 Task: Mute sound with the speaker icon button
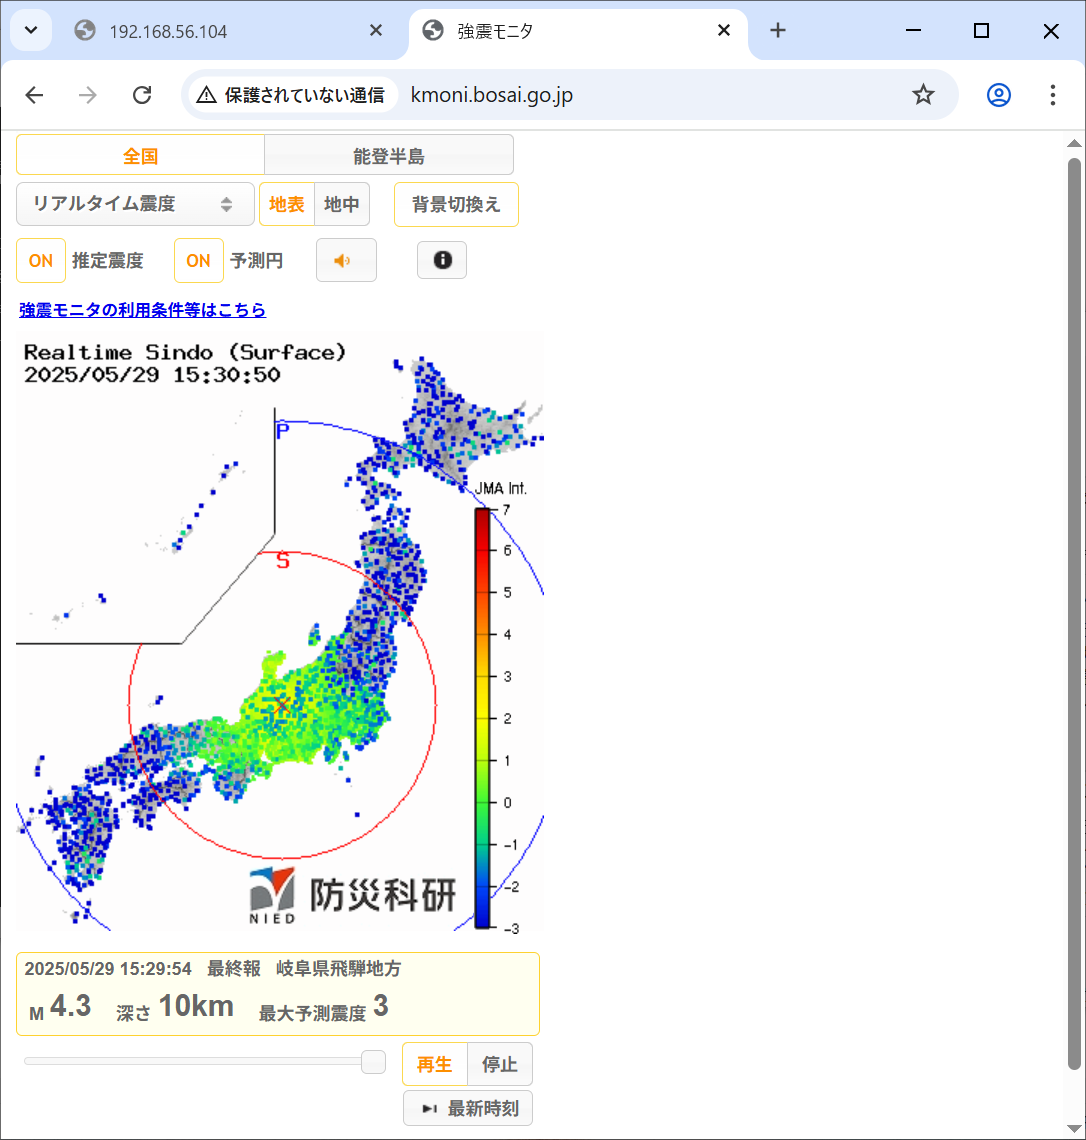(346, 261)
